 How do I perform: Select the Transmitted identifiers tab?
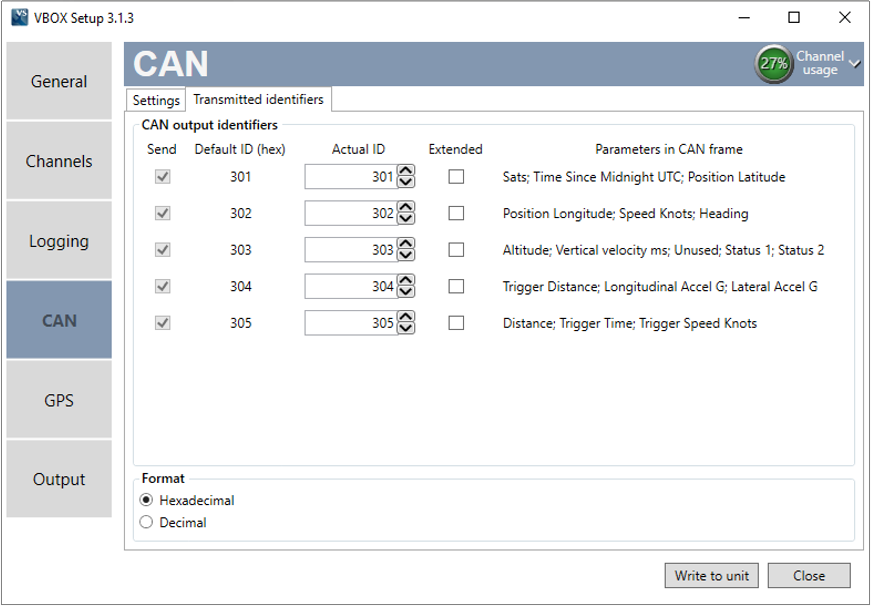tap(258, 99)
